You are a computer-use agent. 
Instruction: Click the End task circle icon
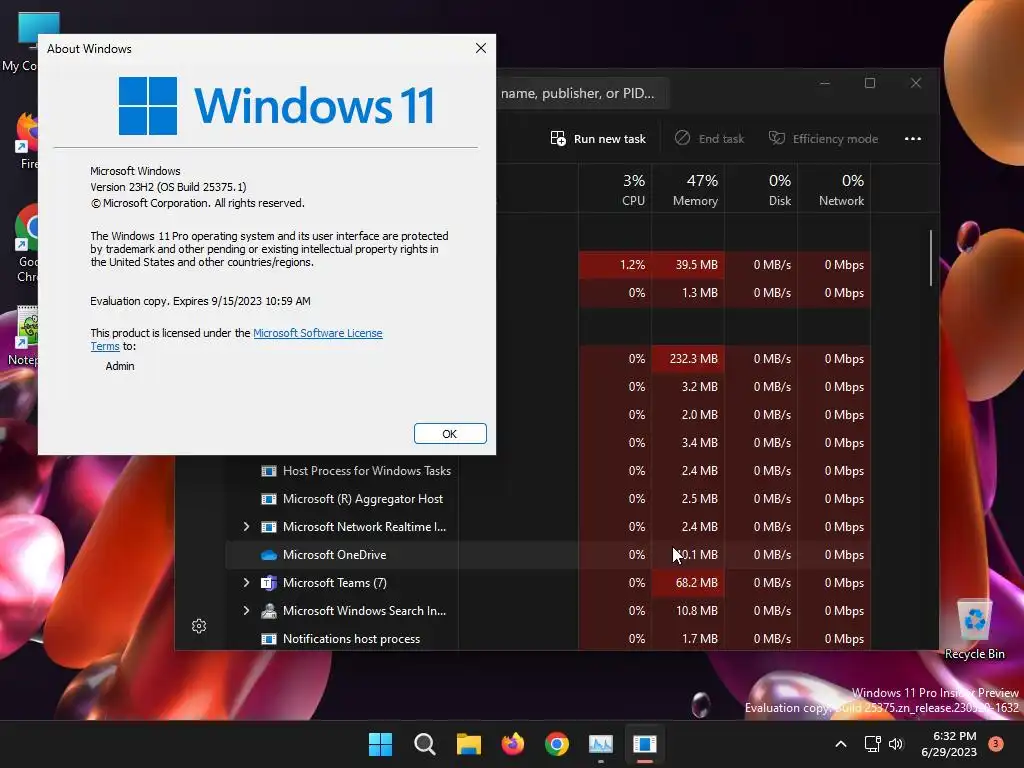click(x=682, y=138)
